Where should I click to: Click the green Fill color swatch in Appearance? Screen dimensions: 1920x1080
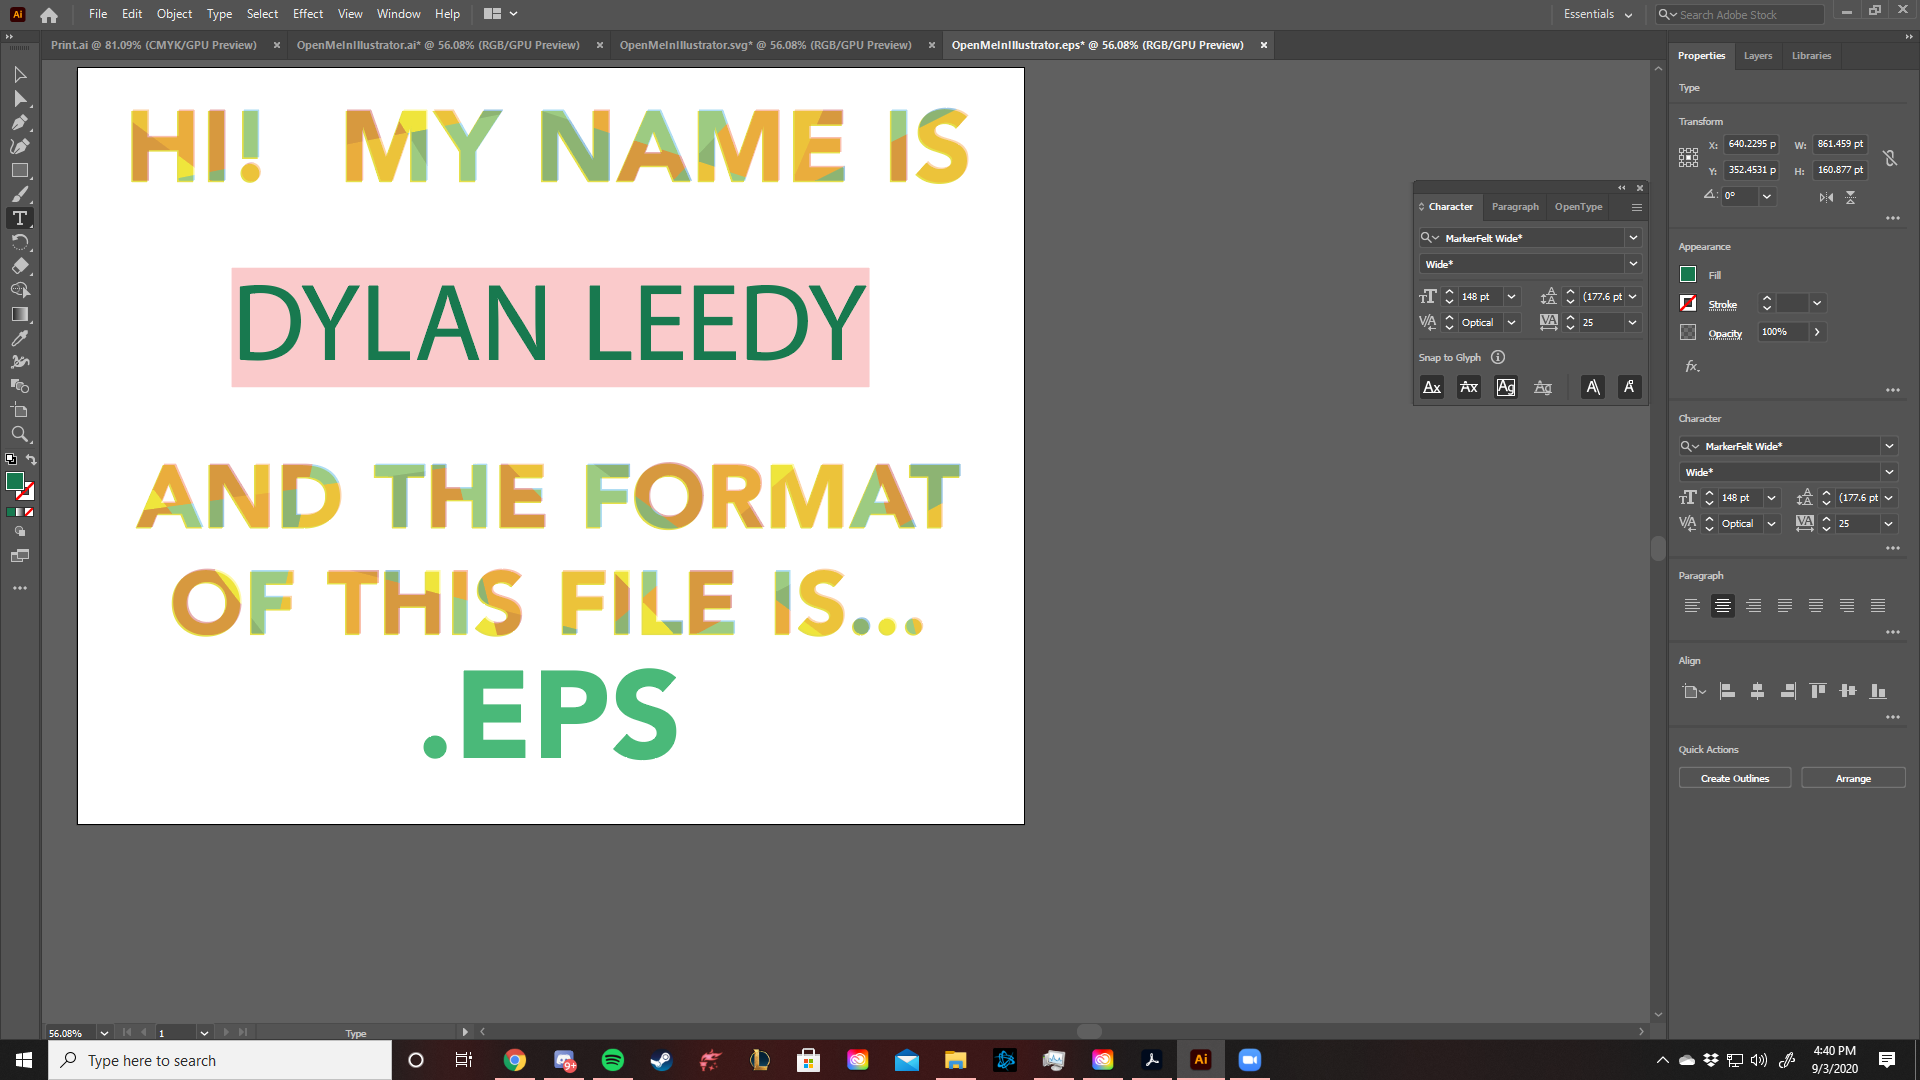[x=1688, y=275]
